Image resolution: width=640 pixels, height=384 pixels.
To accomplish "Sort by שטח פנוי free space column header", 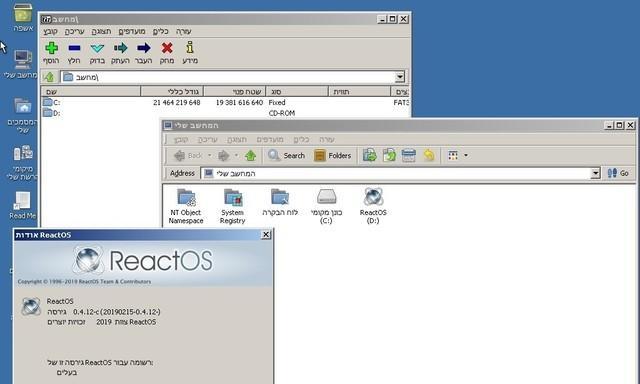I will click(x=234, y=91).
